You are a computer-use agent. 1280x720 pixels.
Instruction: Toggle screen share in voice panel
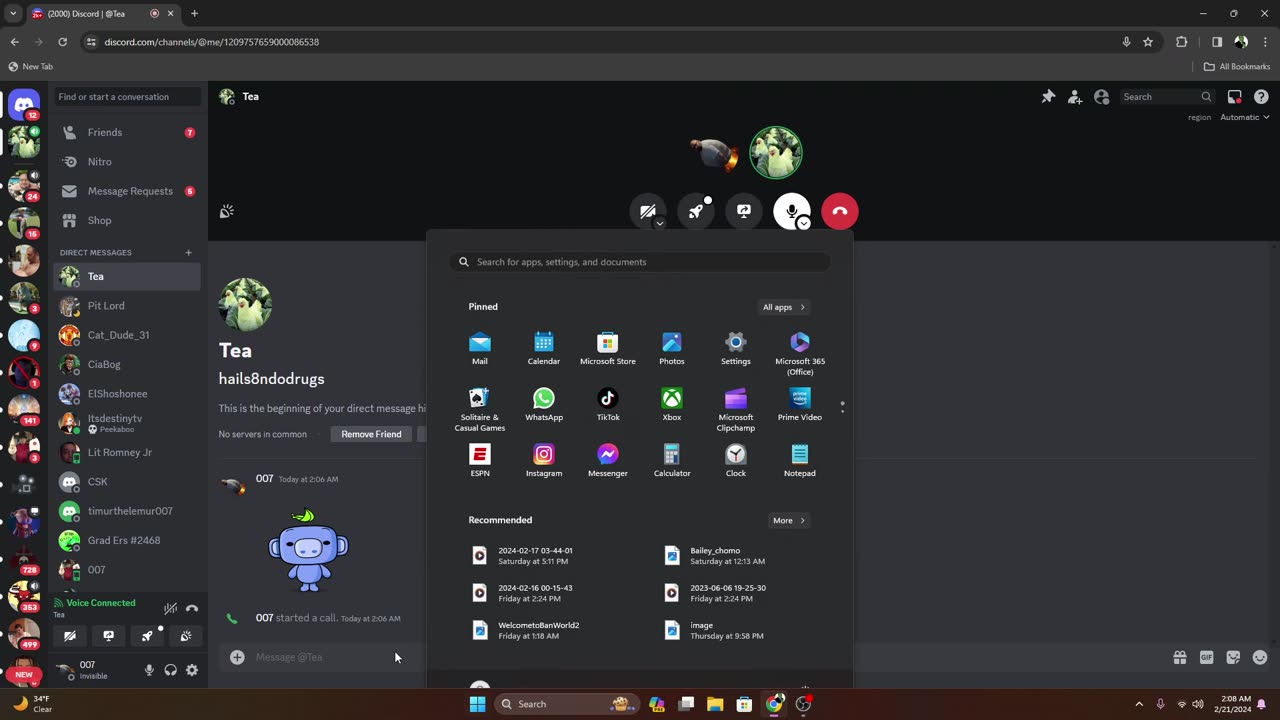pyautogui.click(x=108, y=636)
